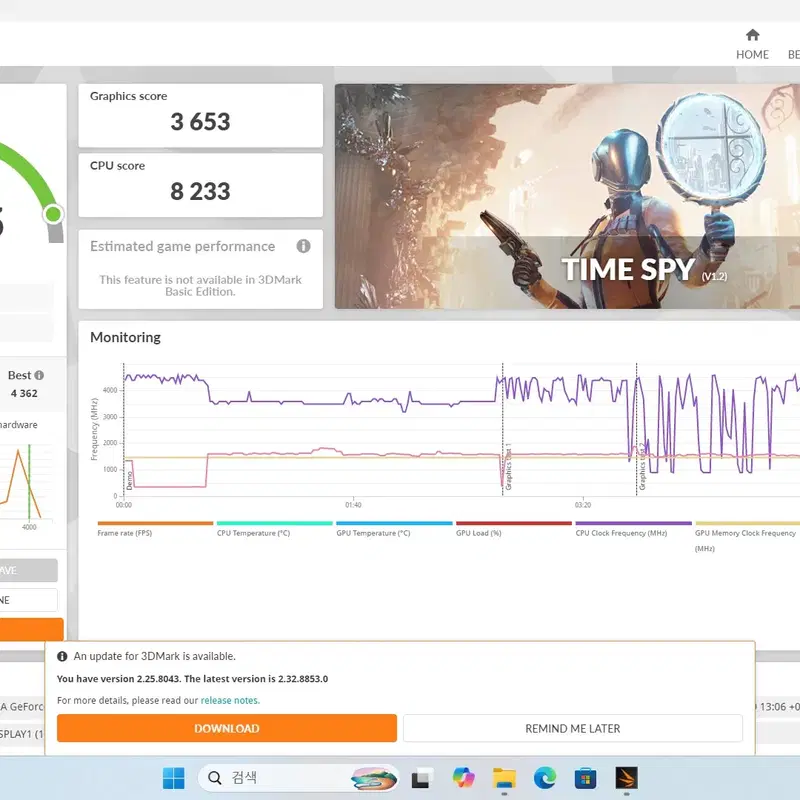Click the Time Spy banner image
800x800 pixels.
point(567,196)
